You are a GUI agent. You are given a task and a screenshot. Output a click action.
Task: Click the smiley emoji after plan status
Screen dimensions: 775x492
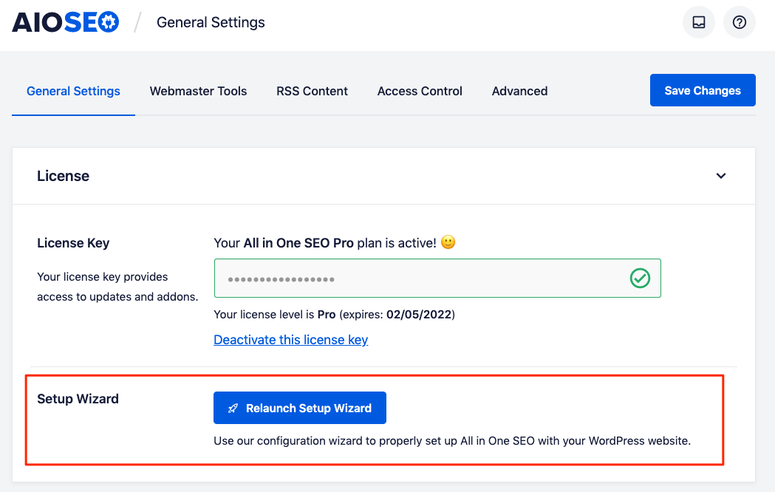click(x=448, y=242)
